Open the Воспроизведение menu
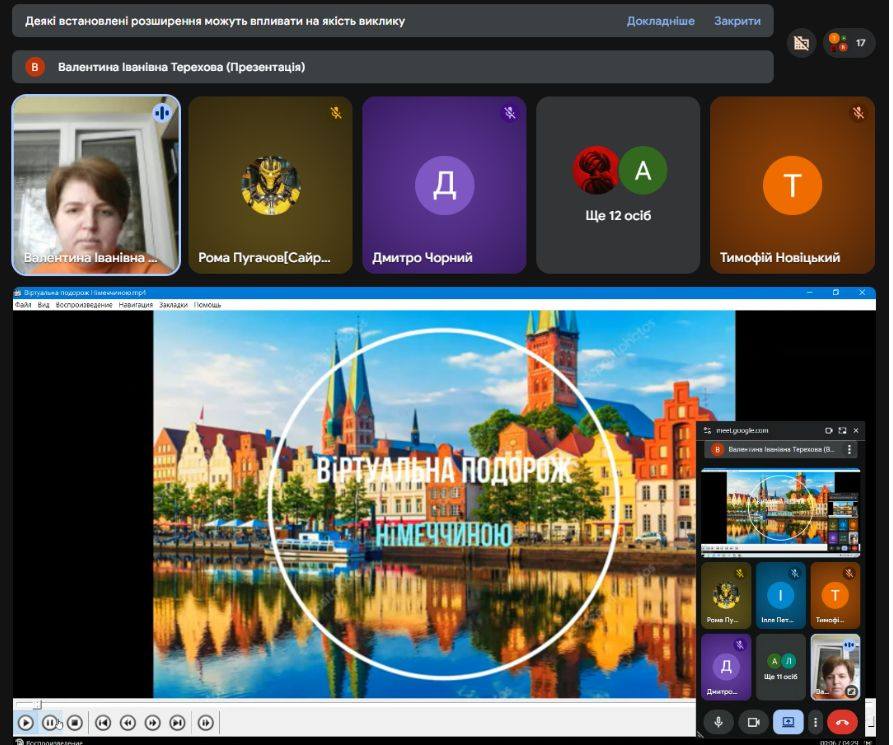893x745 pixels. click(84, 305)
